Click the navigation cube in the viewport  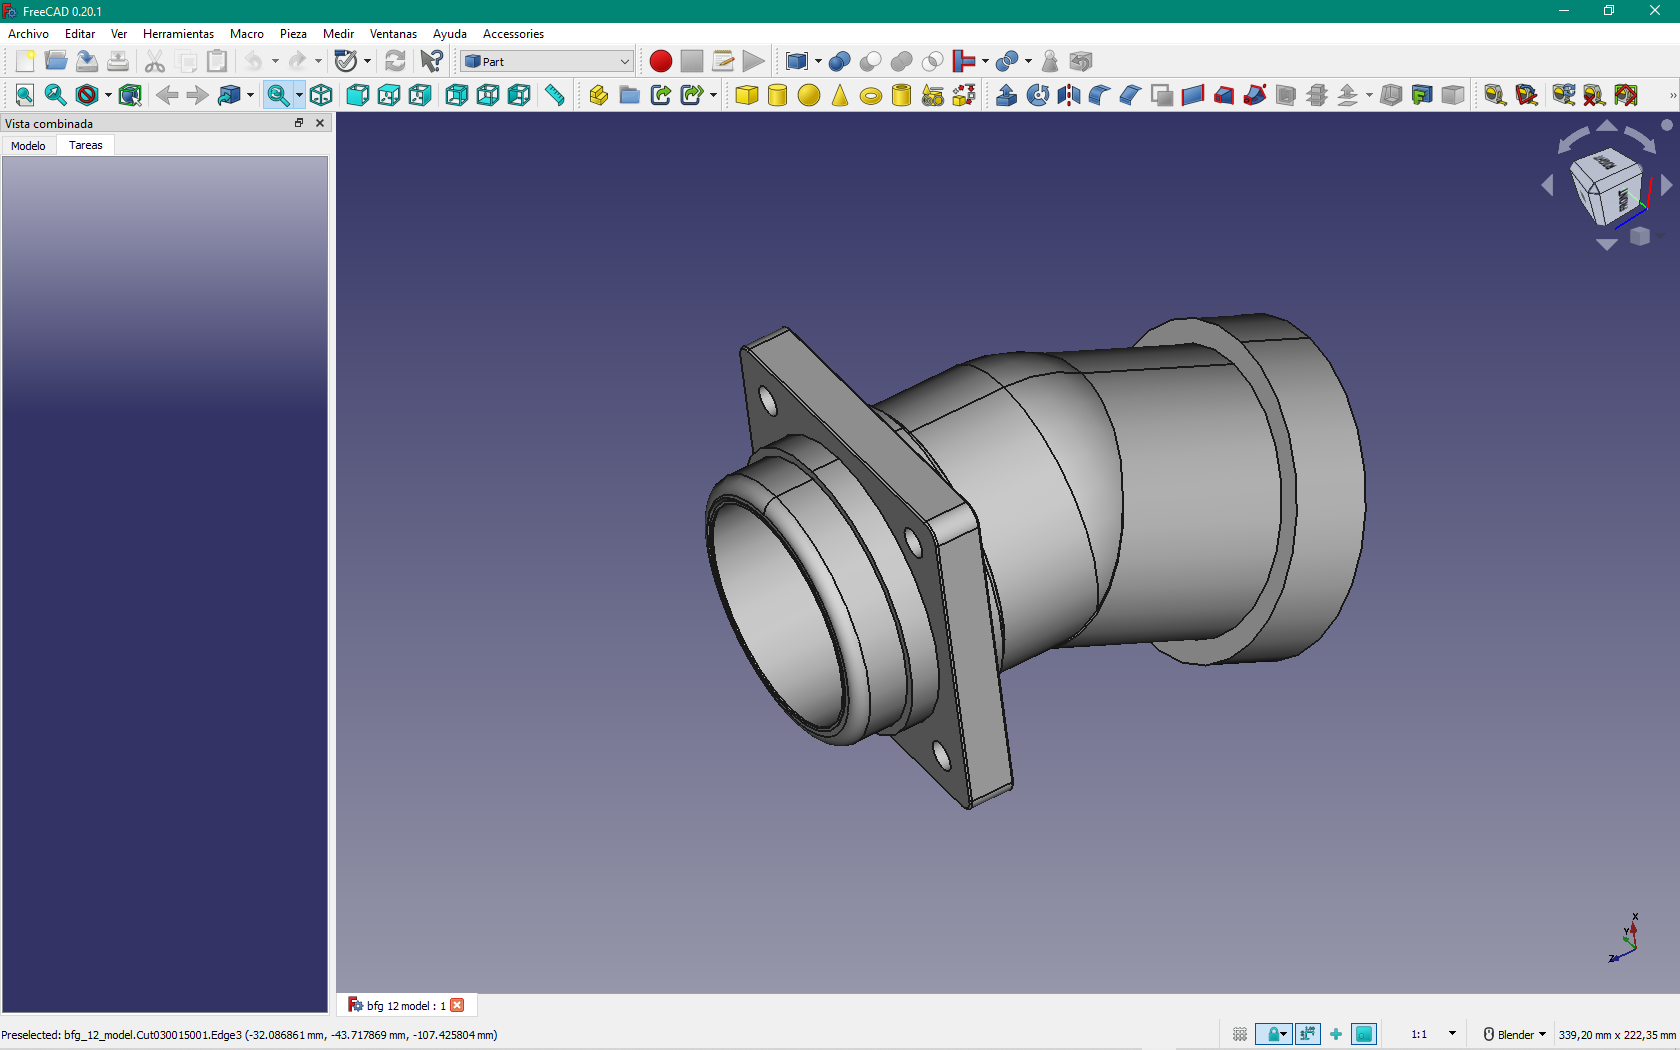point(1606,186)
